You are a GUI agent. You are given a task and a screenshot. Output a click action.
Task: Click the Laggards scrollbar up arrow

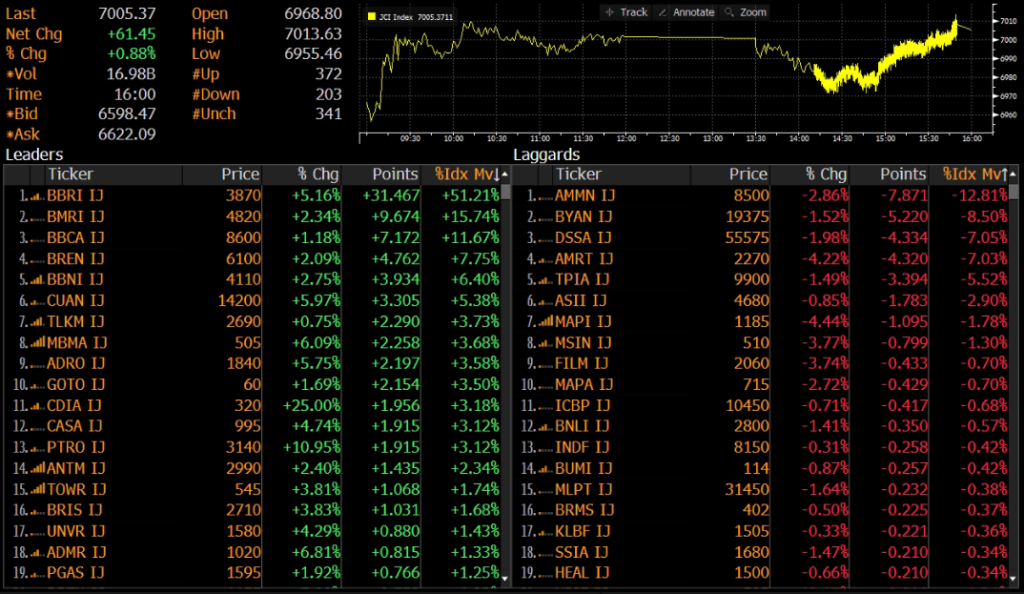(1013, 174)
